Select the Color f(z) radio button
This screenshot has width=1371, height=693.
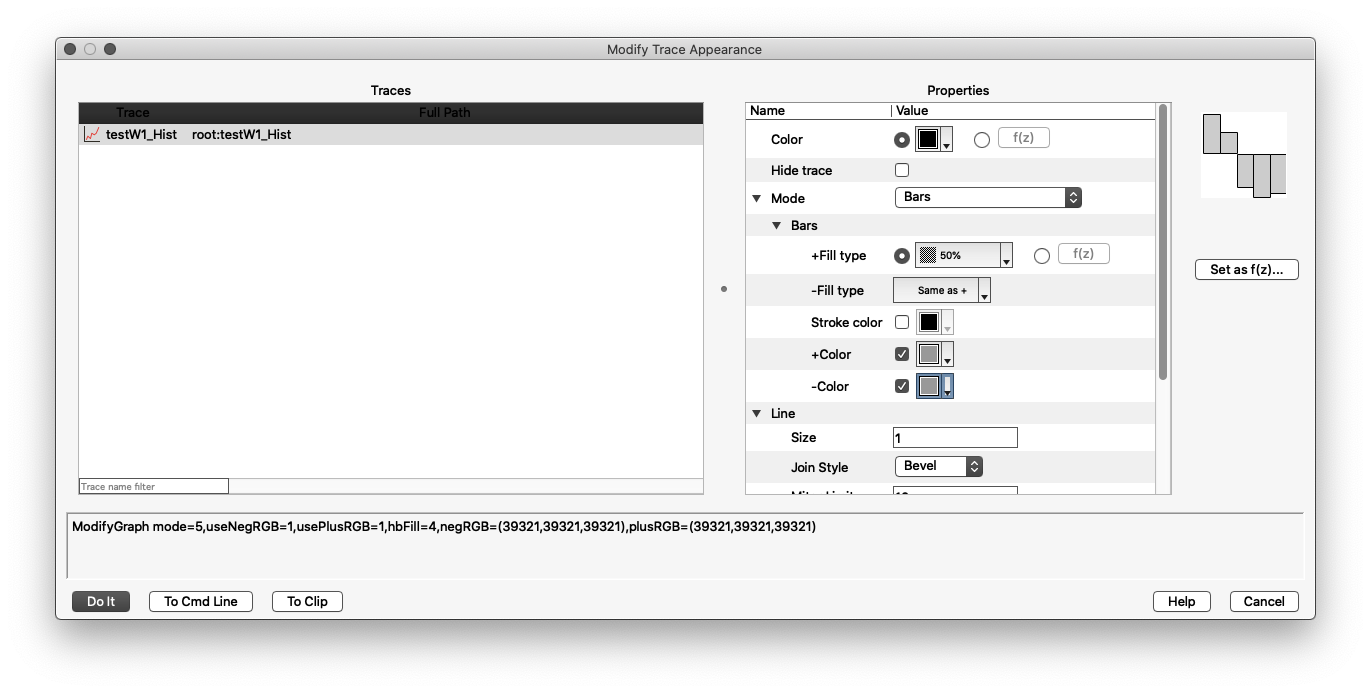[981, 140]
